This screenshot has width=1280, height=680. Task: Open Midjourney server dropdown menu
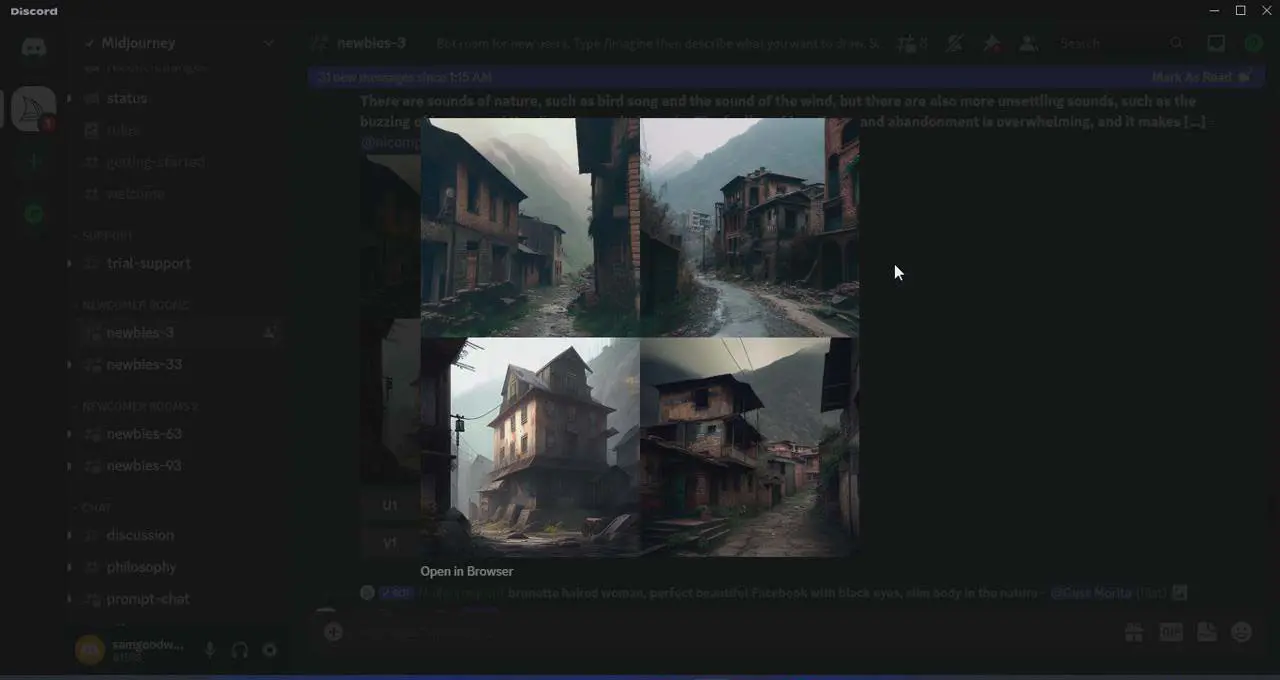[x=268, y=43]
